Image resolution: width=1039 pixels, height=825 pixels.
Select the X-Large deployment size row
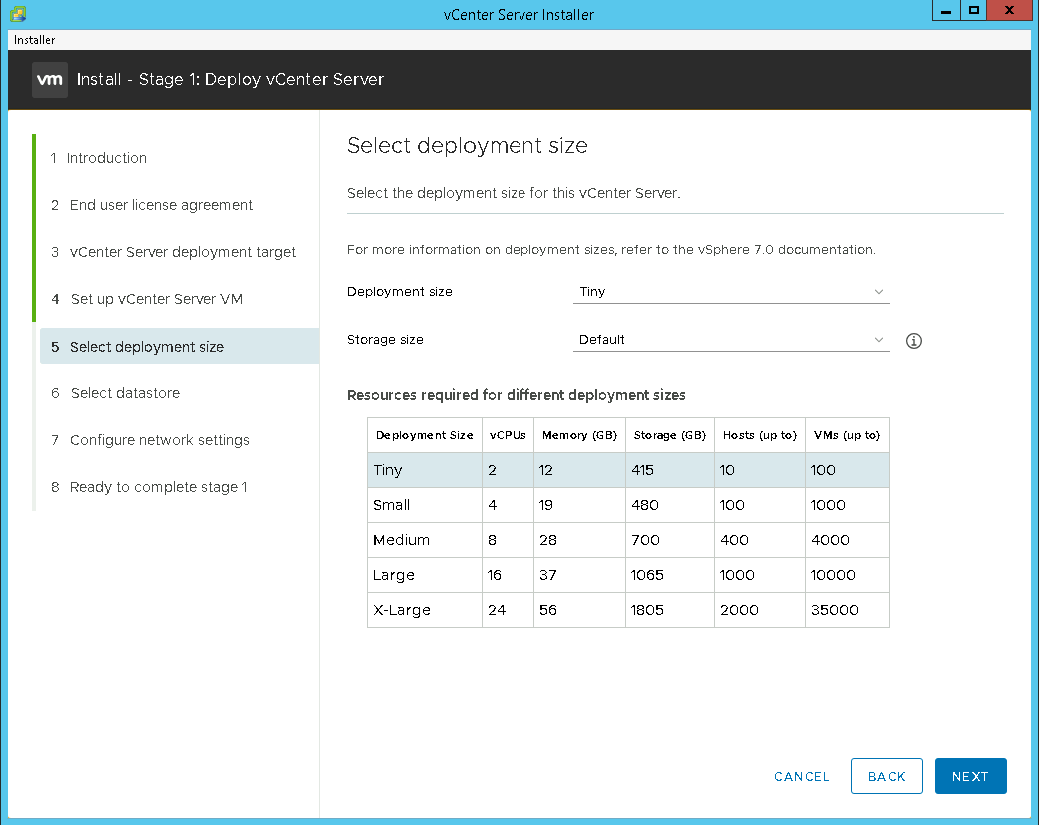[x=627, y=610]
